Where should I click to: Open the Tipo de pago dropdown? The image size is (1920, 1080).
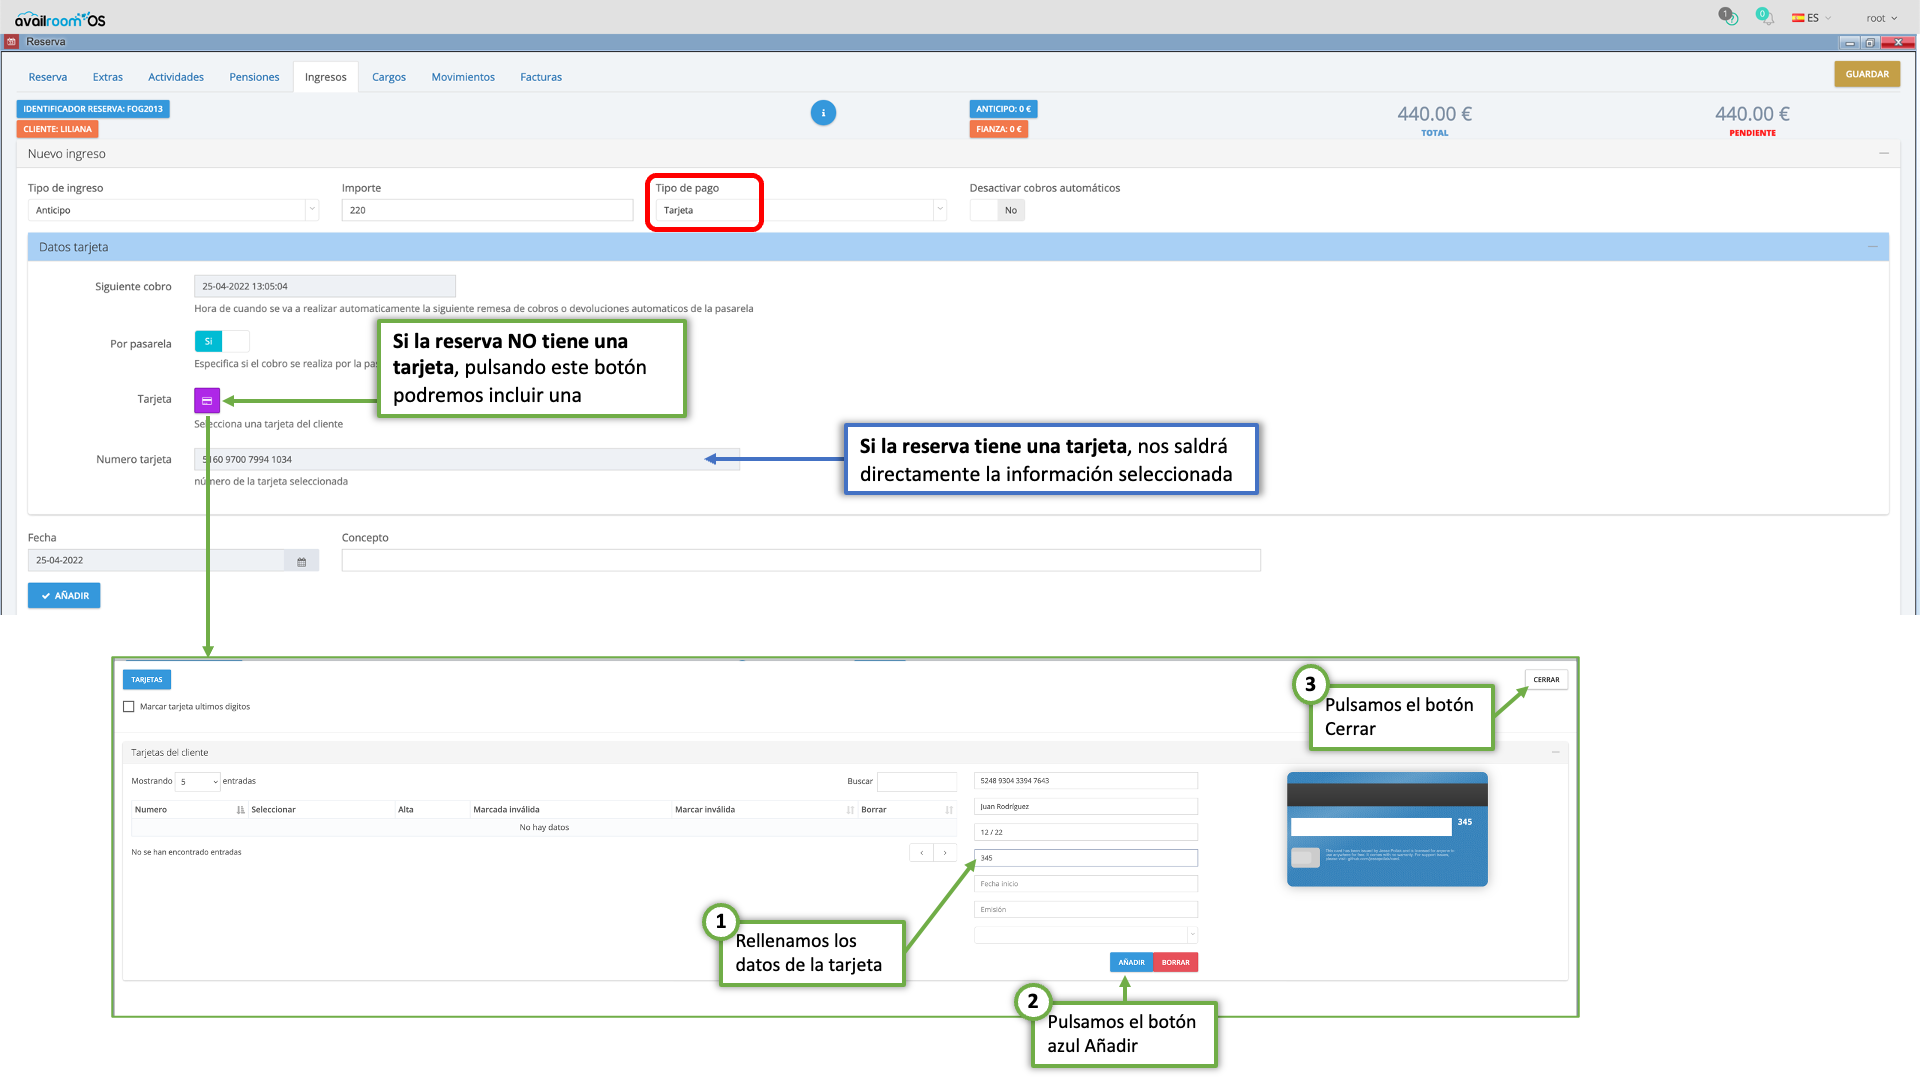pyautogui.click(x=800, y=210)
